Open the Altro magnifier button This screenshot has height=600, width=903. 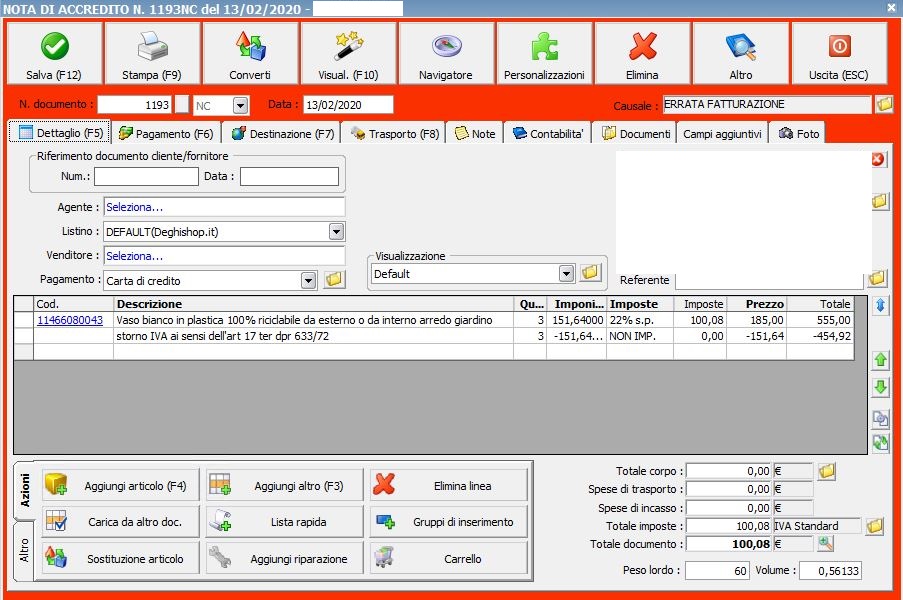(x=741, y=54)
